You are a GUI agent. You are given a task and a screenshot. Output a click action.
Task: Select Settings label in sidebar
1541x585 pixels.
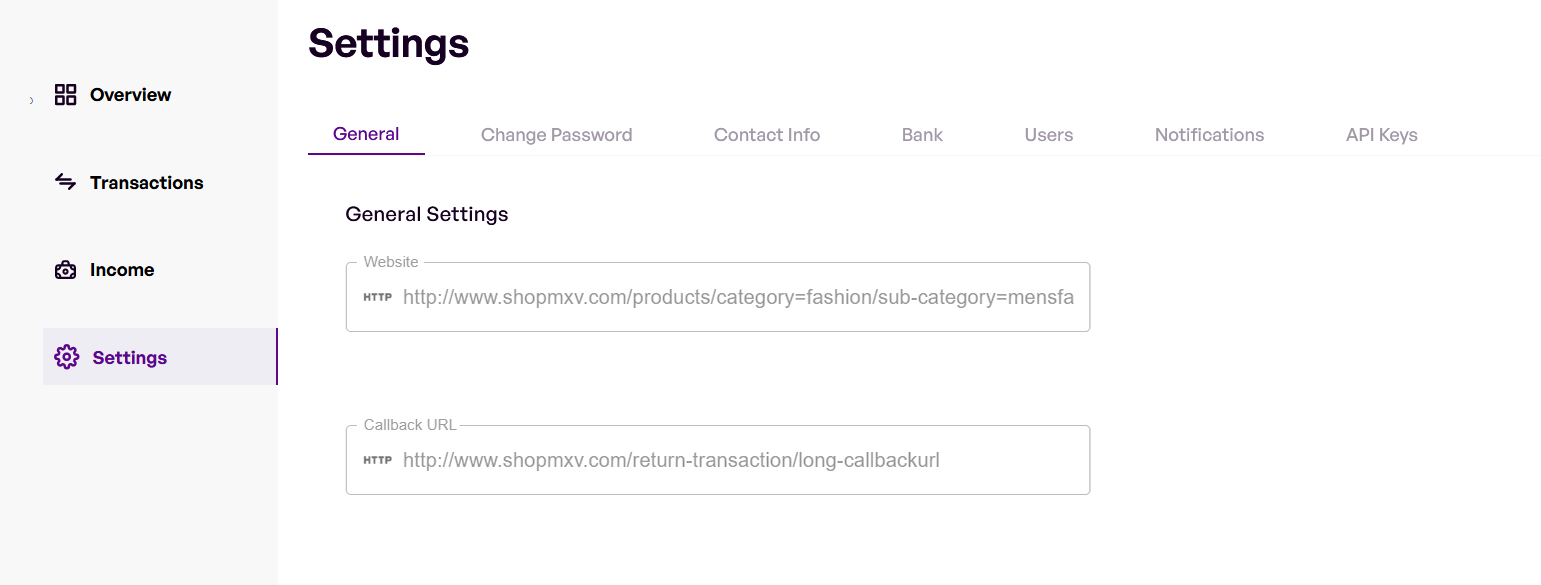pyautogui.click(x=130, y=358)
